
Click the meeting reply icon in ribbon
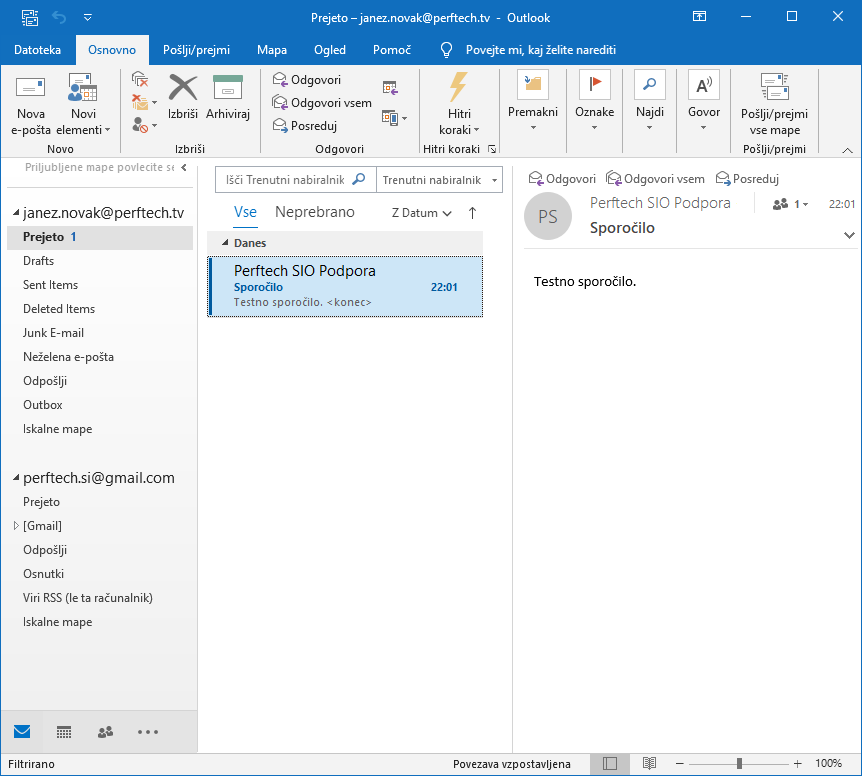tap(390, 87)
